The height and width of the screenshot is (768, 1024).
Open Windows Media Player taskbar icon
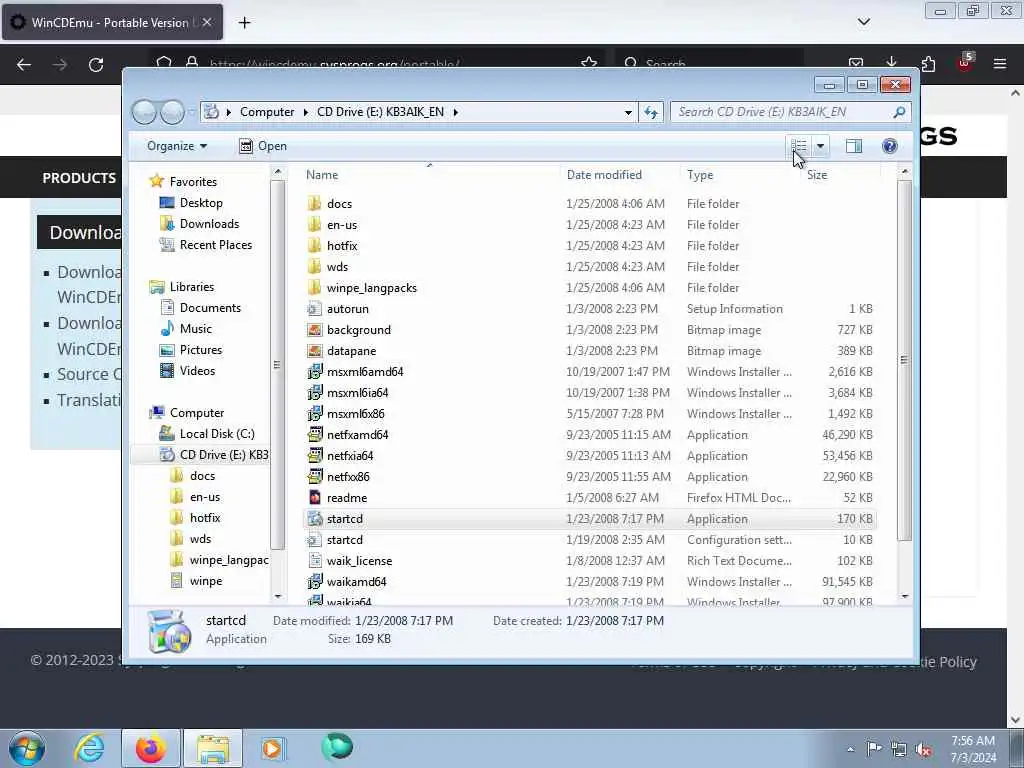[272, 748]
